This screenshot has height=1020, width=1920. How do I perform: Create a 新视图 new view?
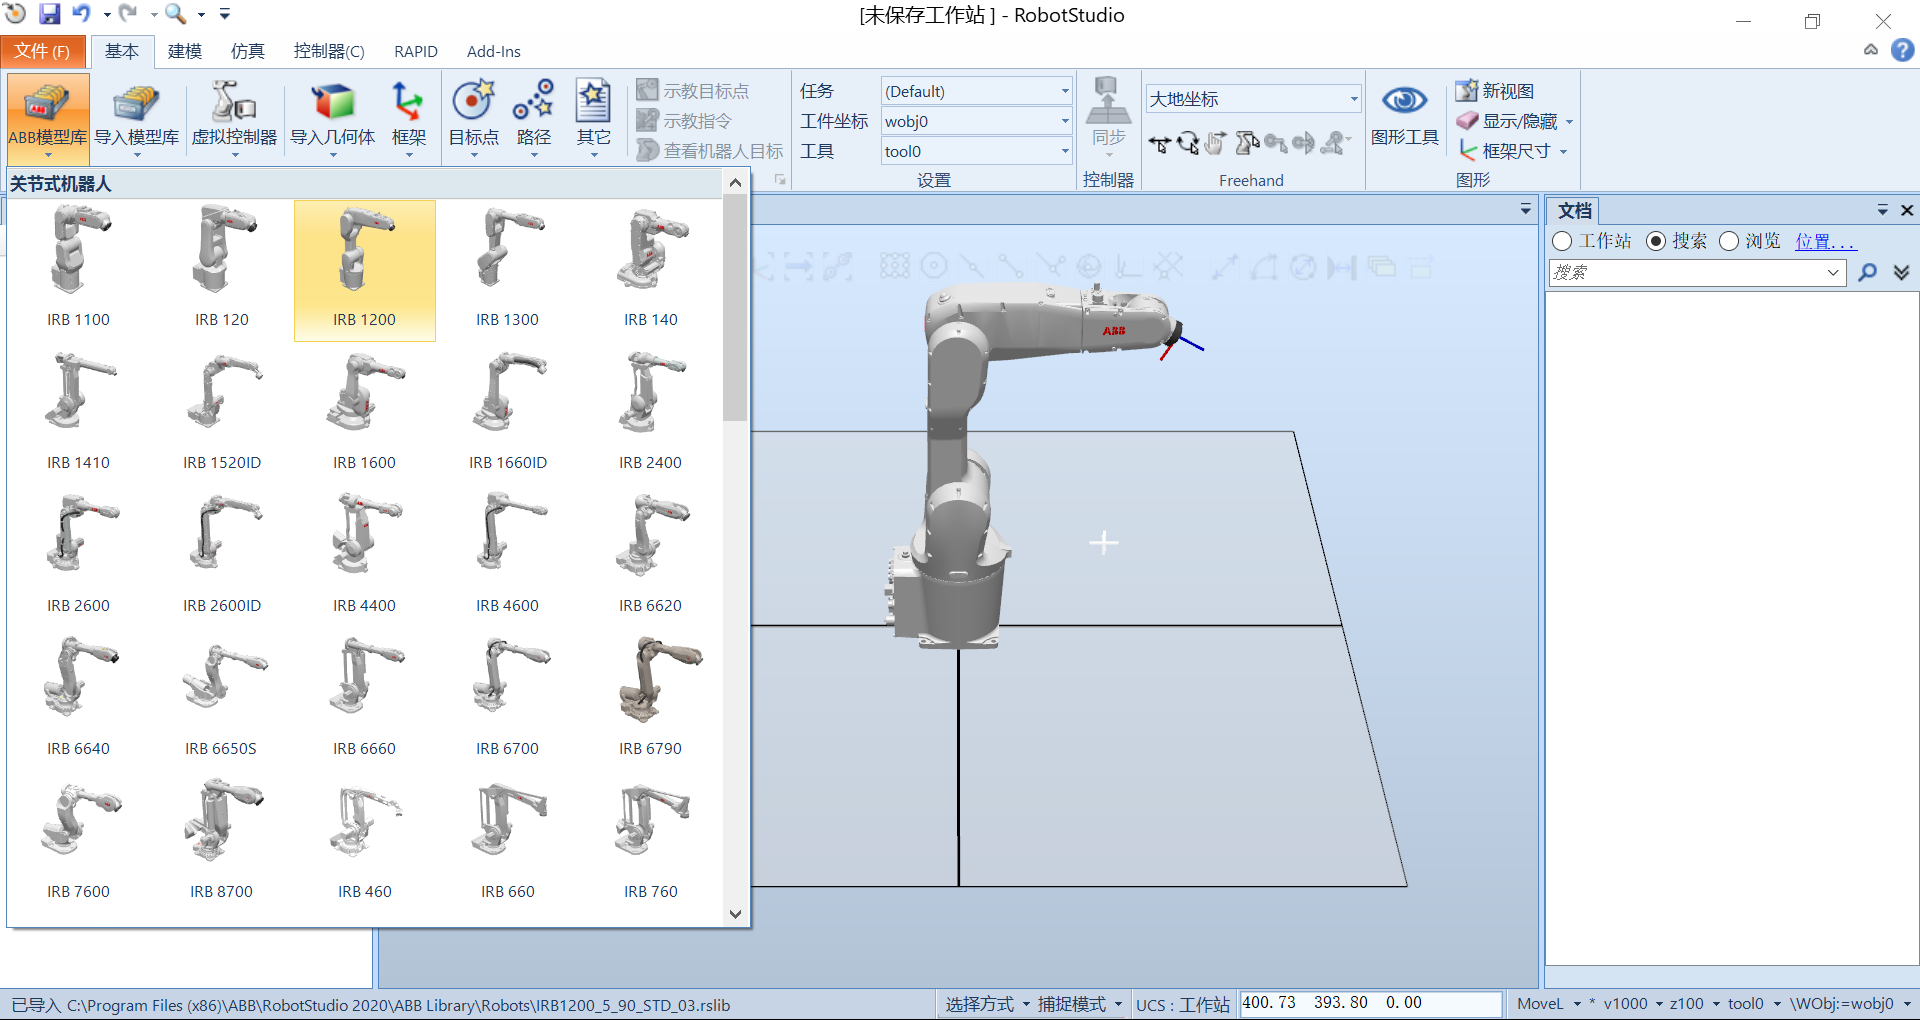(x=1495, y=91)
